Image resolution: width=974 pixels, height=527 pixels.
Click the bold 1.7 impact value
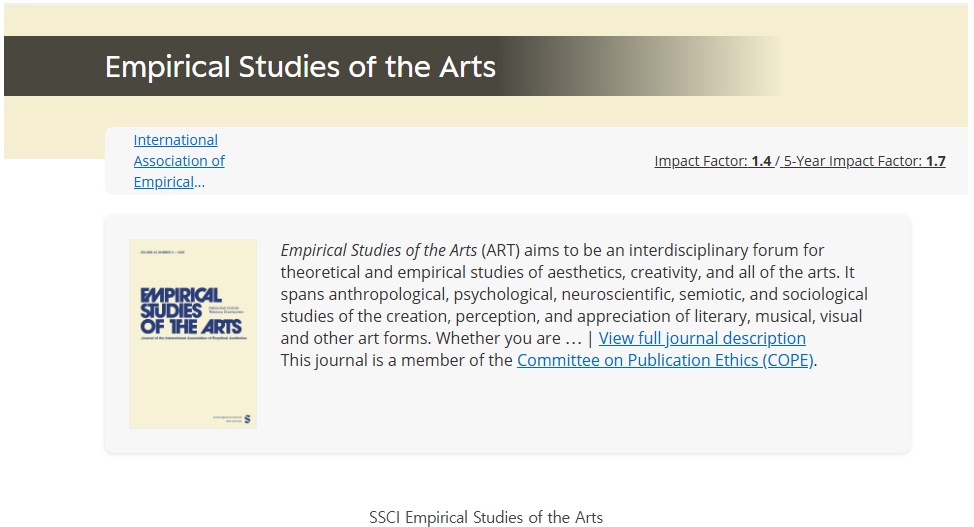click(x=935, y=161)
